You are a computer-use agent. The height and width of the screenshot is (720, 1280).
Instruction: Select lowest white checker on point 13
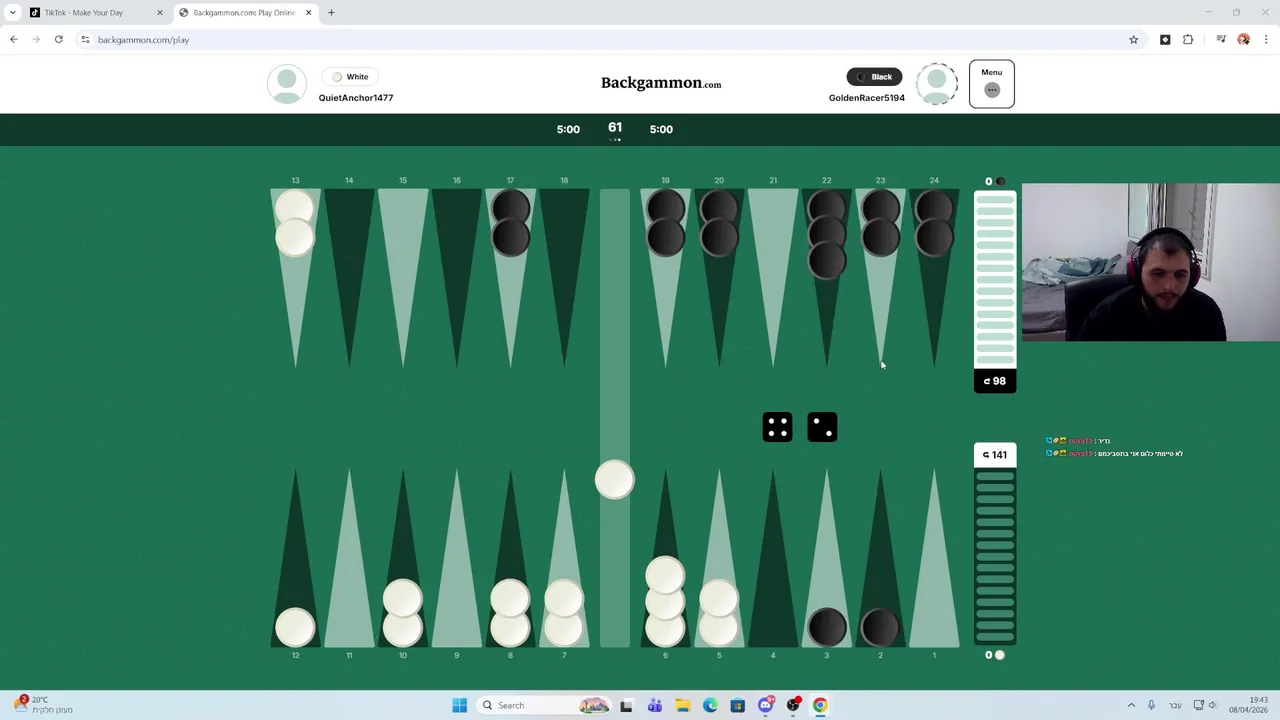[295, 237]
